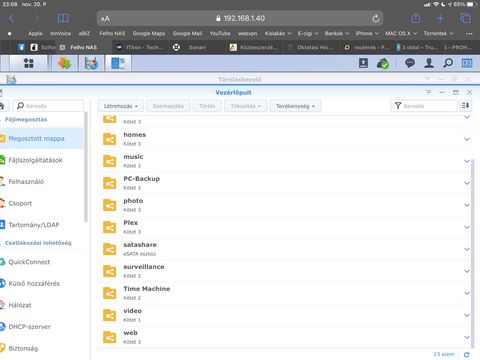Open the Titkosítás dropdown
480x360 pixels.
[x=246, y=106]
